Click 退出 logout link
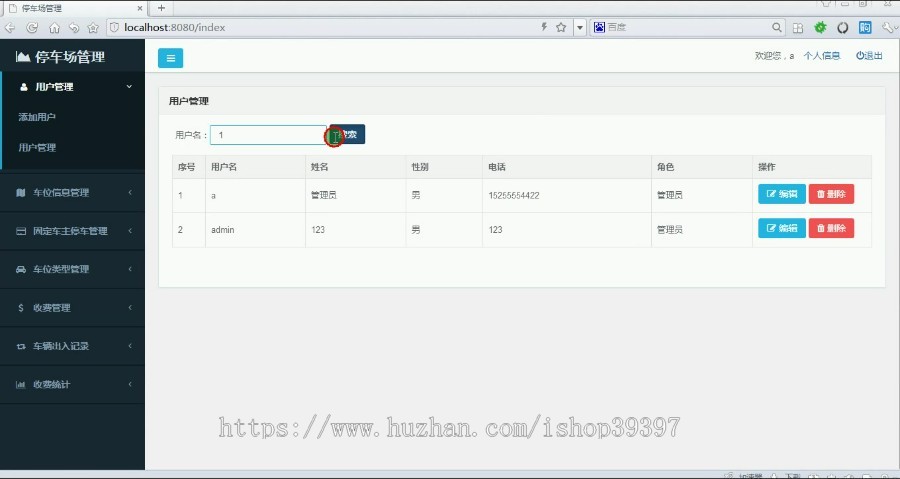 pos(869,56)
